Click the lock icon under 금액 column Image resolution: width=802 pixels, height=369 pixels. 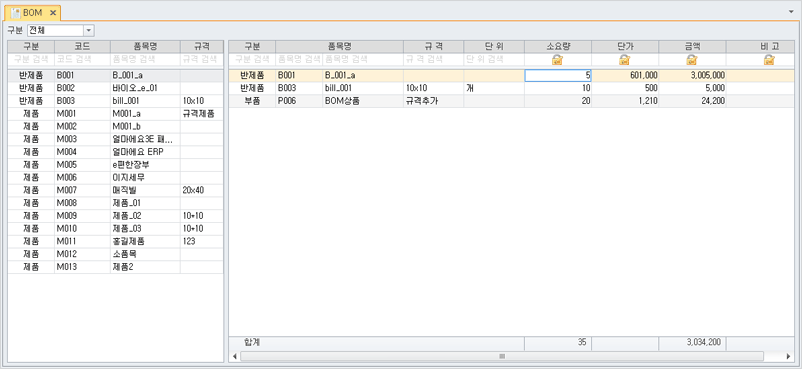pyautogui.click(x=692, y=60)
